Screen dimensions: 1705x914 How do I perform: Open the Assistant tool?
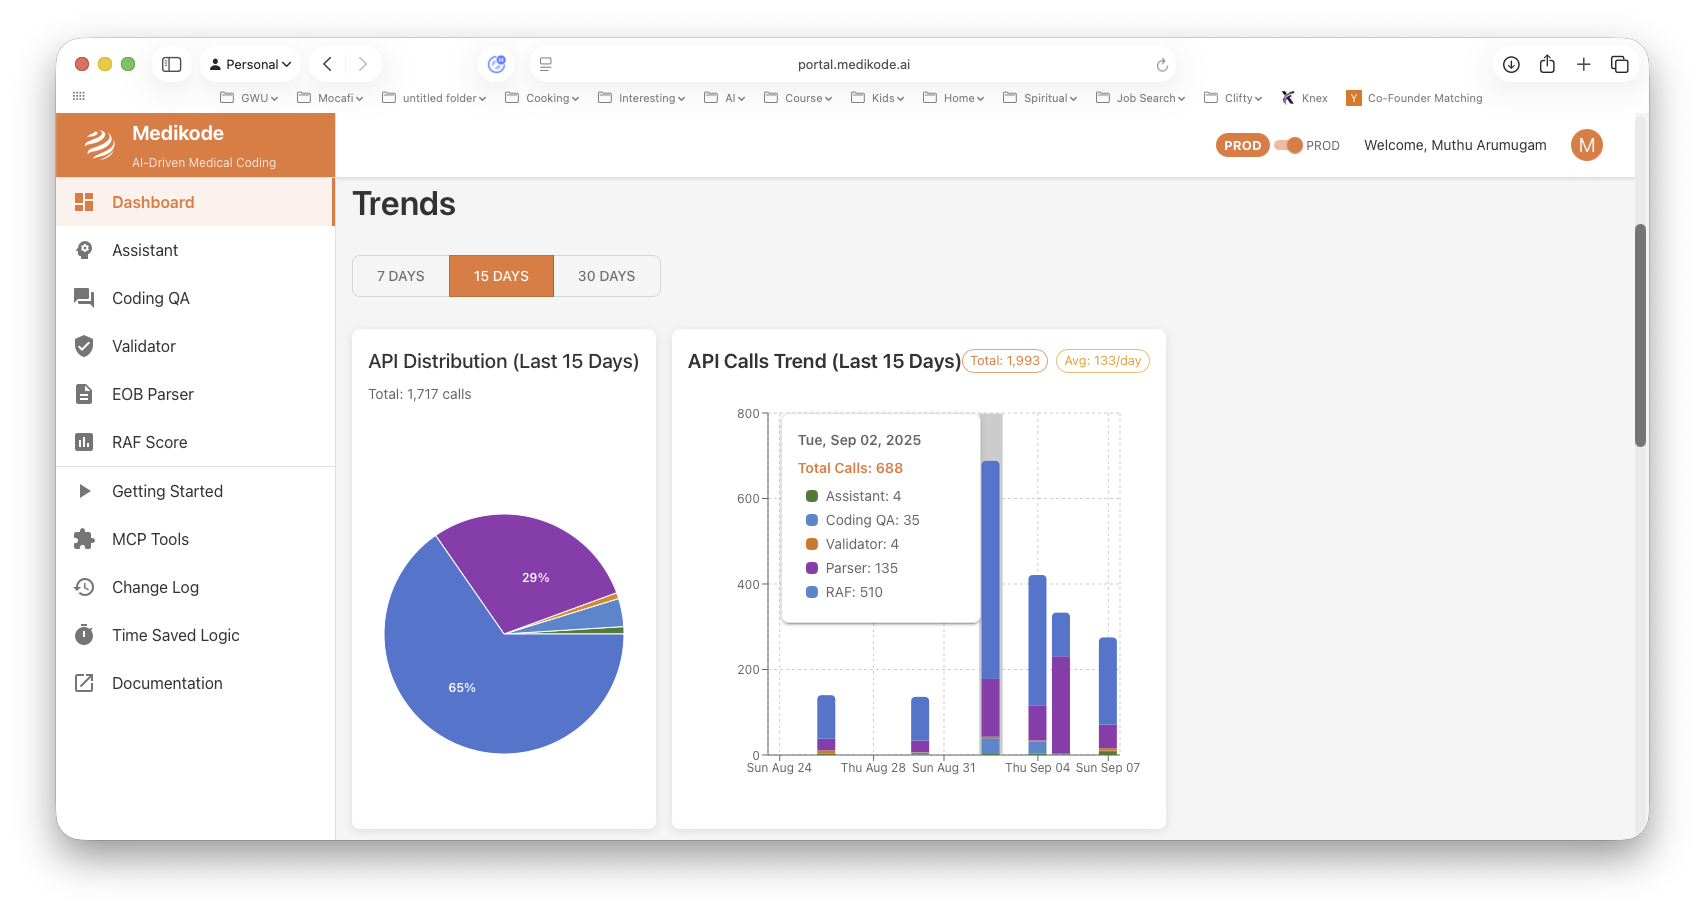coord(84,250)
